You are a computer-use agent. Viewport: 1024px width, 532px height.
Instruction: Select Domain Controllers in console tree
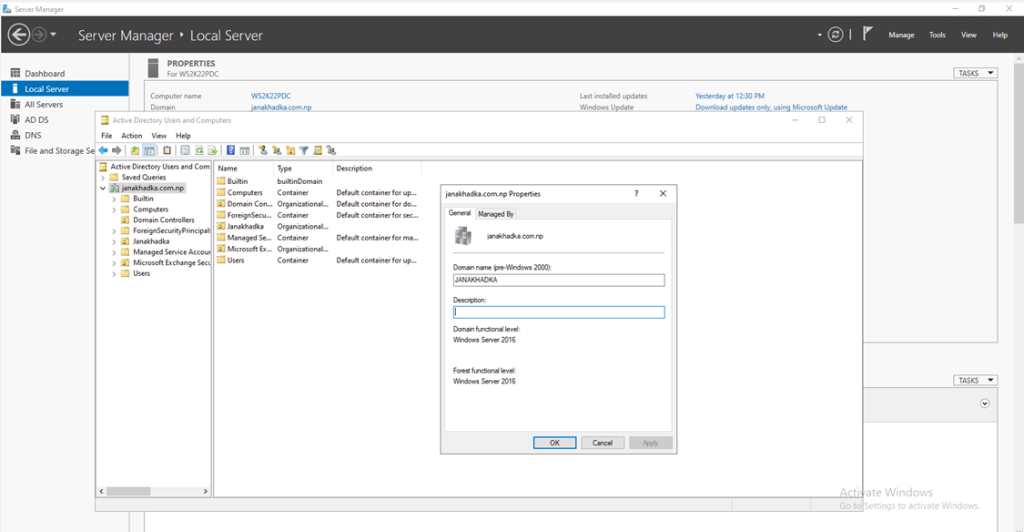[x=163, y=220]
